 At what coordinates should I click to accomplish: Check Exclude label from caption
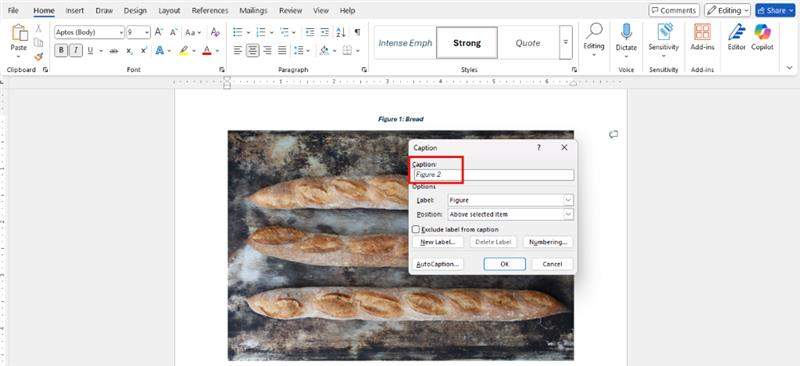click(x=416, y=230)
